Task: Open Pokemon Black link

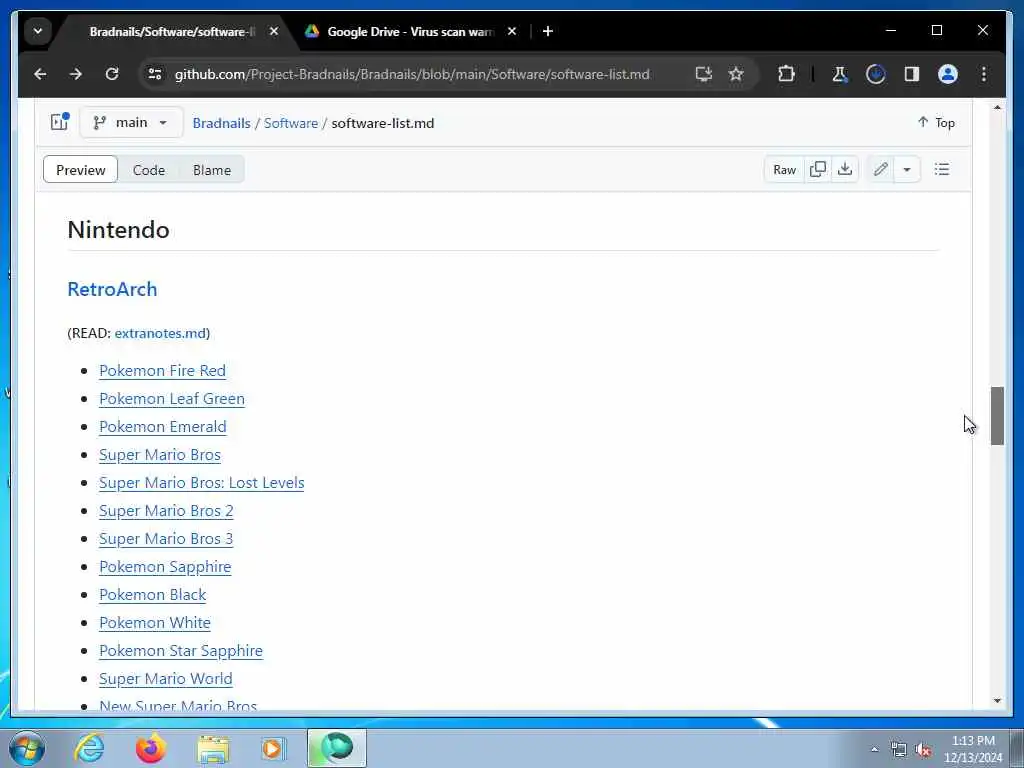Action: tap(153, 595)
